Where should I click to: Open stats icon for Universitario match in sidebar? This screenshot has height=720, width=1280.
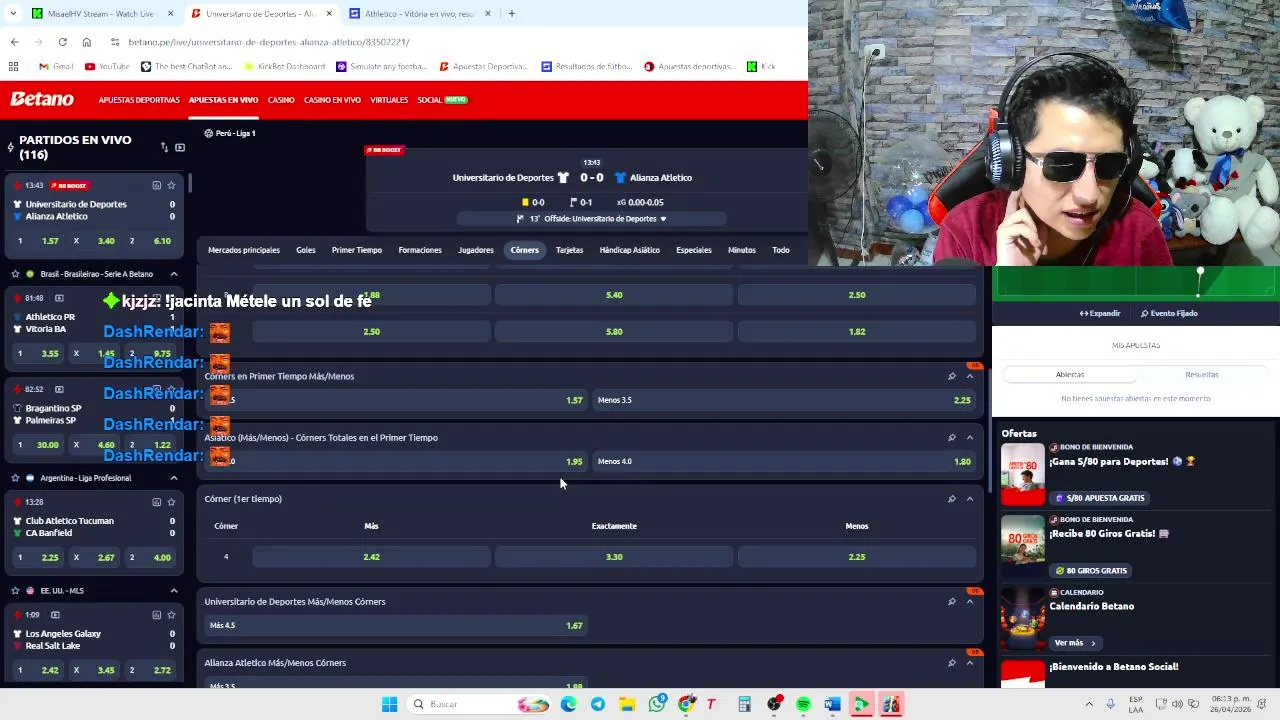[x=156, y=185]
